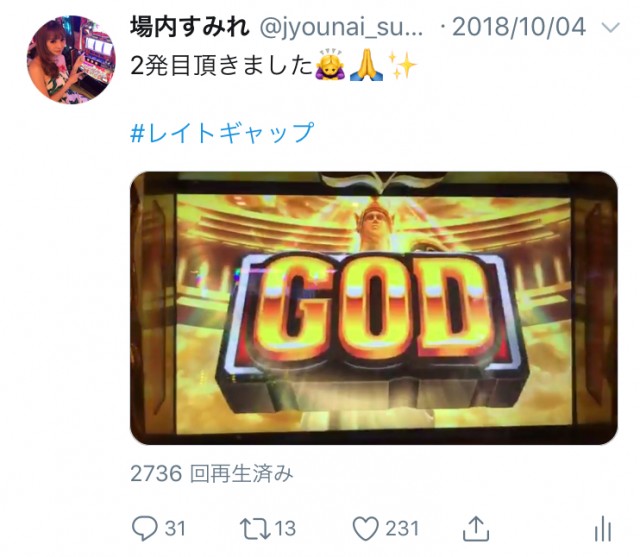Tap the share upload icon
This screenshot has width=640, height=557.
[476, 528]
